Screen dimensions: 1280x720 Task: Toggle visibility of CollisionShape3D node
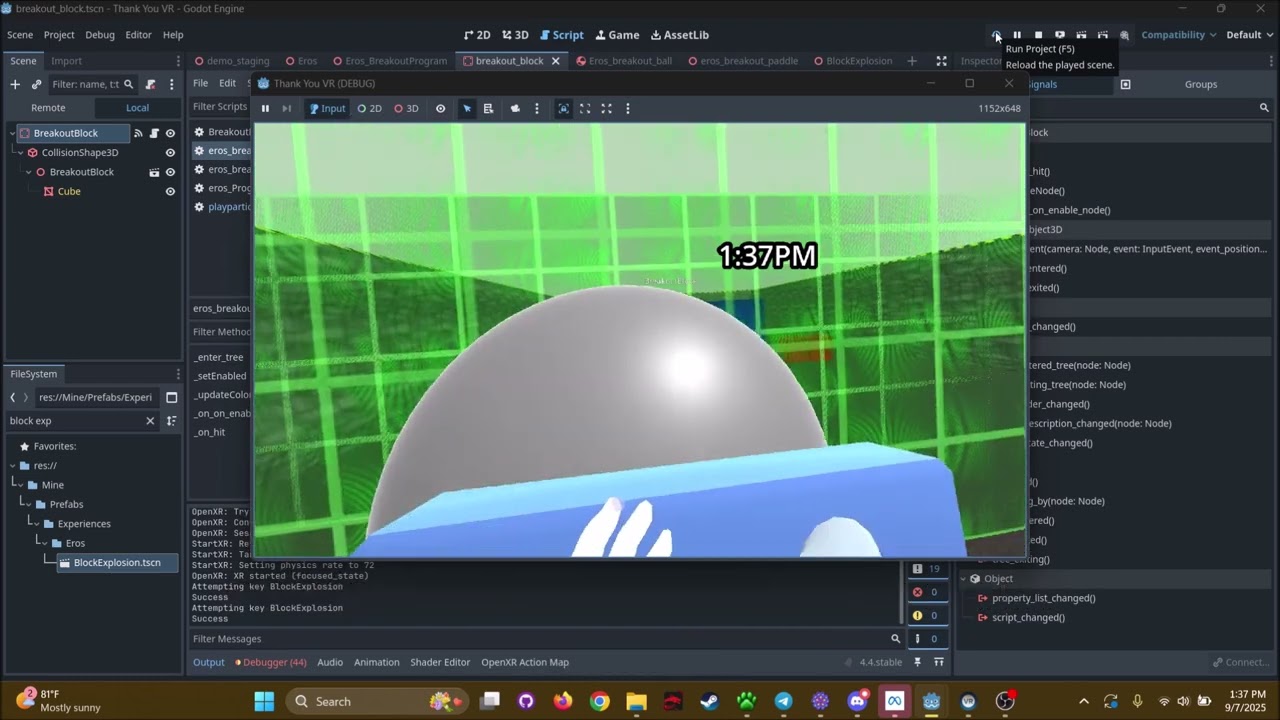pos(170,153)
